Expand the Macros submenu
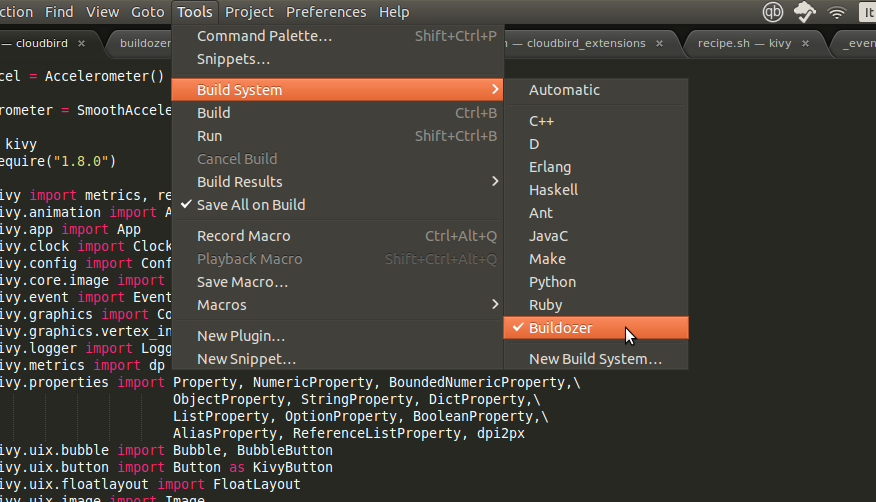The height and width of the screenshot is (502, 876). (337, 305)
